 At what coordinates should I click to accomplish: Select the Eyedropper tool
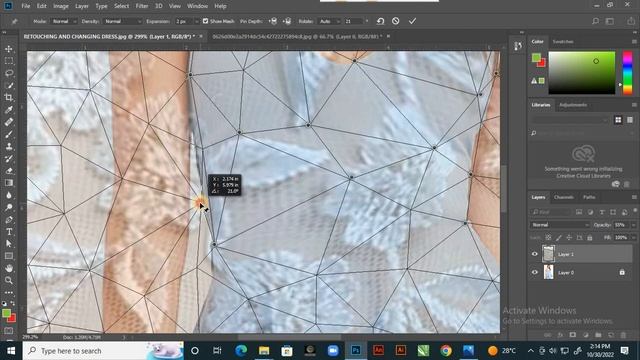click(9, 109)
